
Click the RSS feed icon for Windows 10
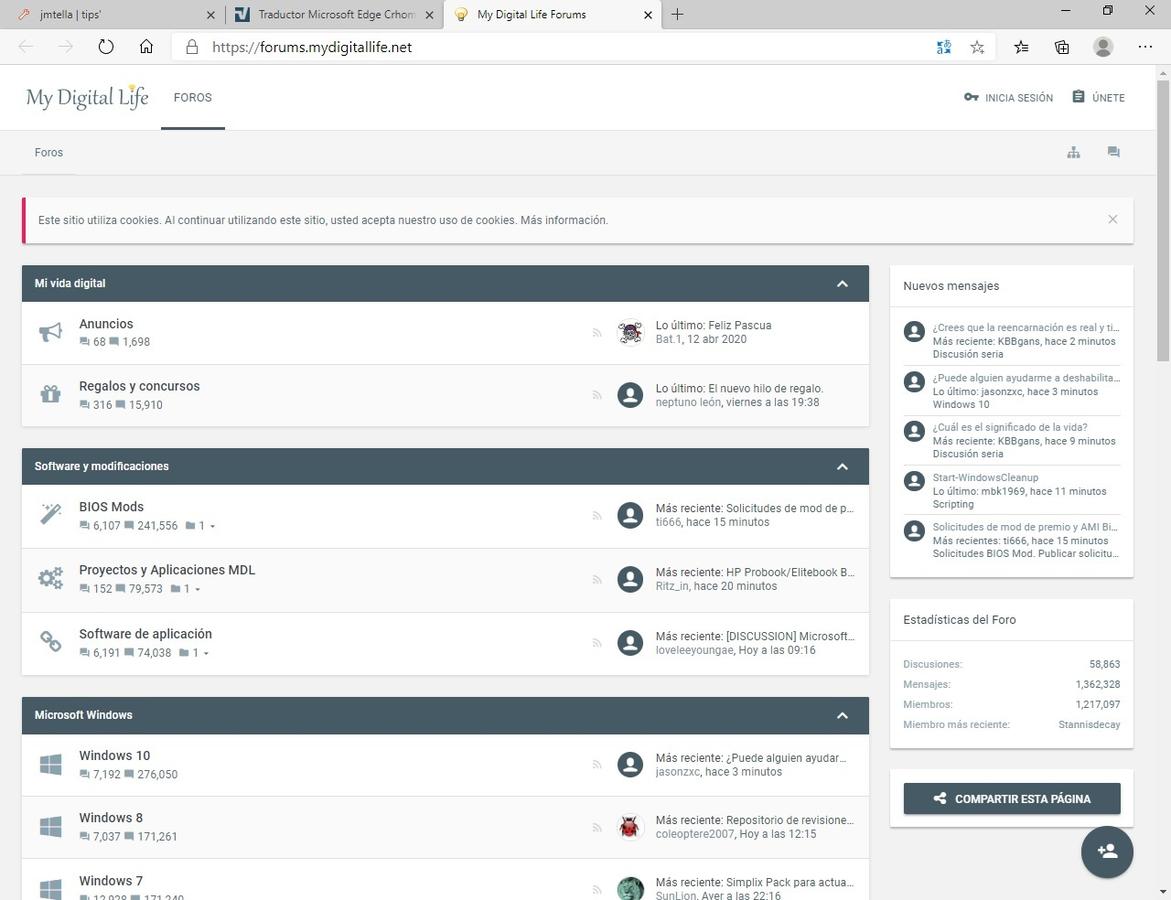[x=597, y=764]
